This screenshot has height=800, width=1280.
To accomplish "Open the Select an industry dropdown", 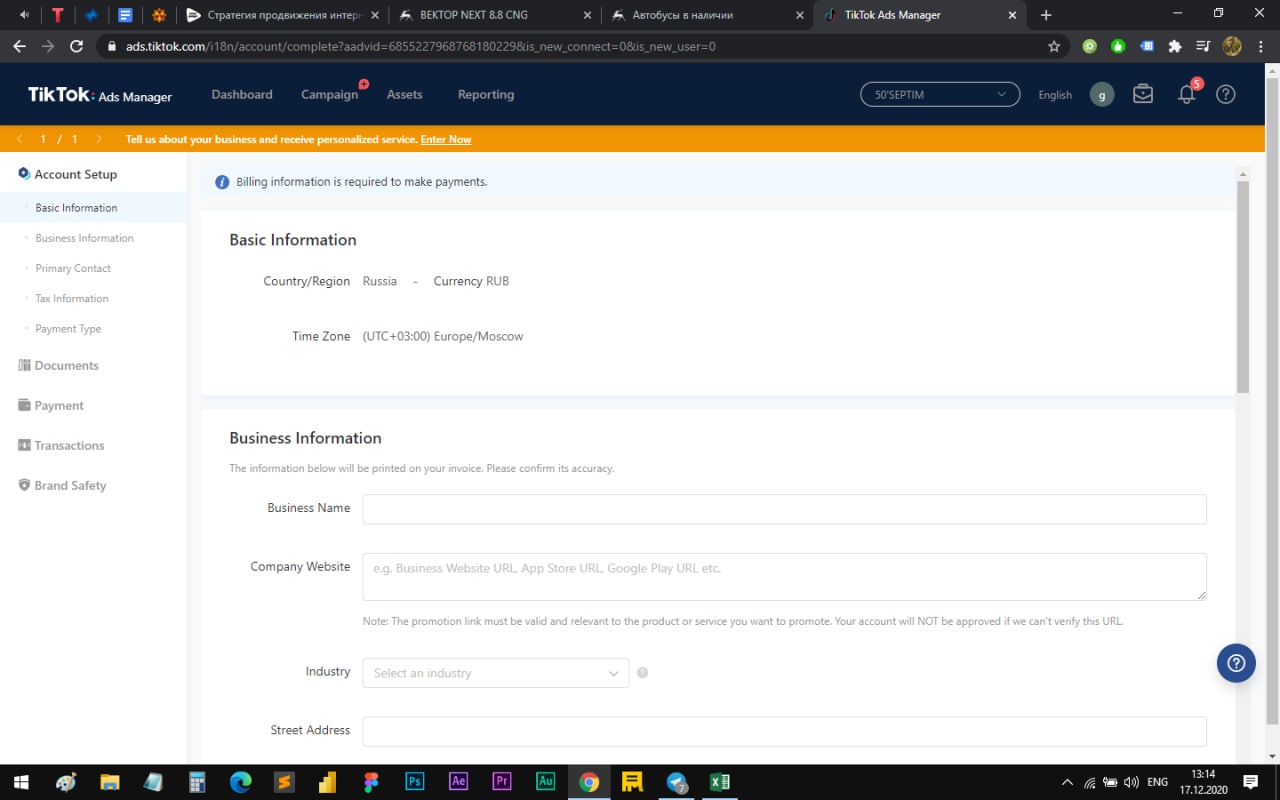I will (496, 673).
